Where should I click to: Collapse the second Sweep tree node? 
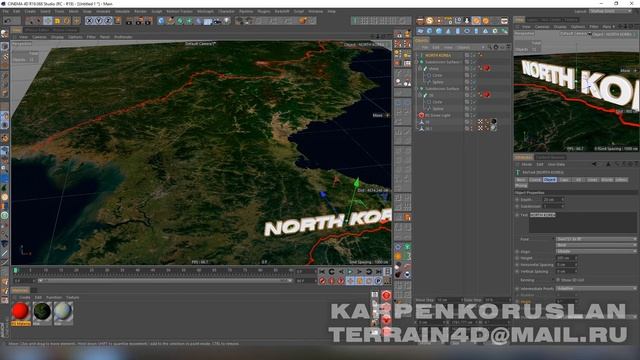click(420, 95)
